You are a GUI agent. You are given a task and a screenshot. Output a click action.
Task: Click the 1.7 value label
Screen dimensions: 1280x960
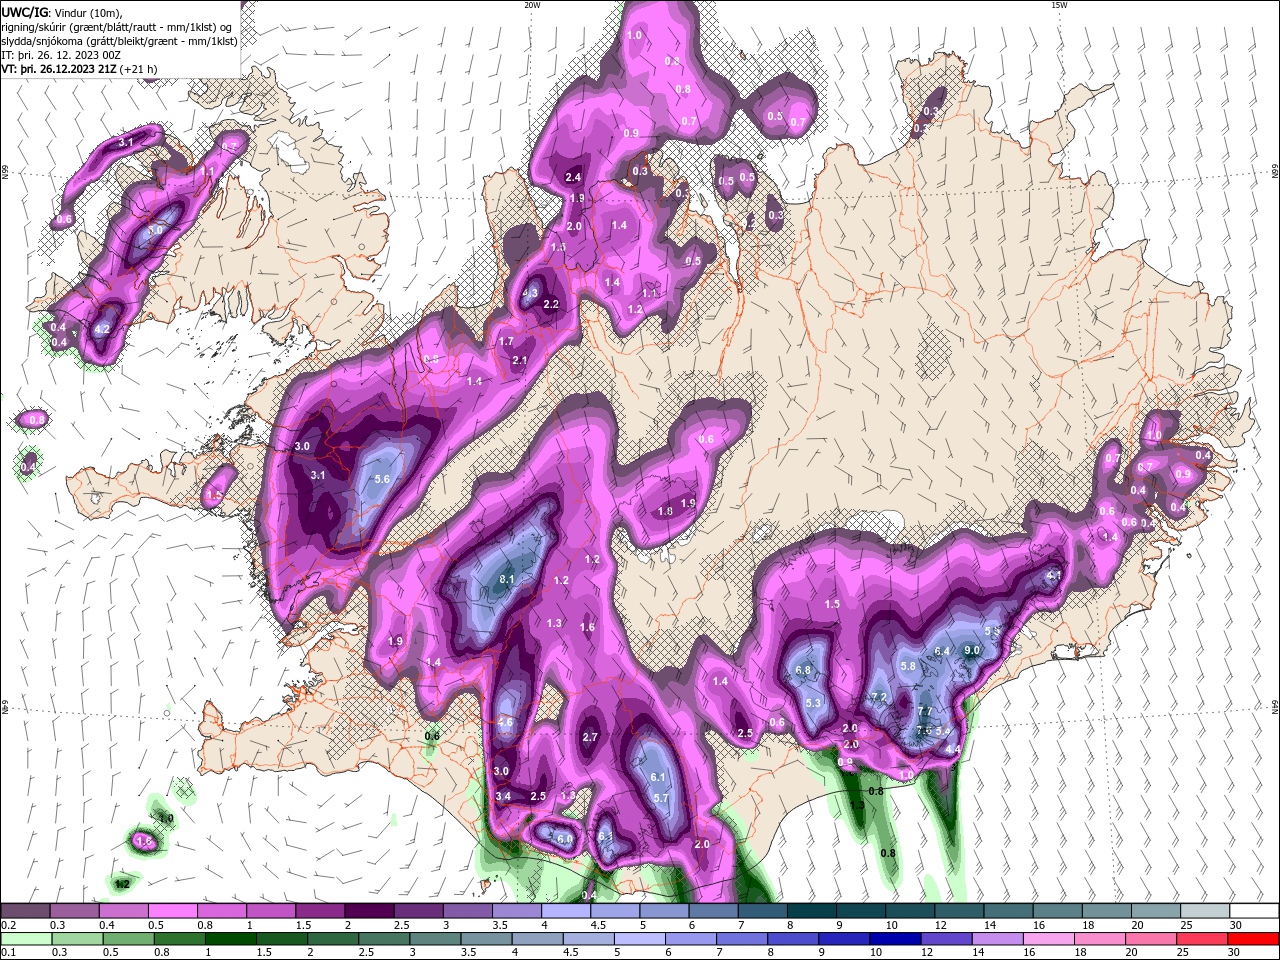point(506,342)
